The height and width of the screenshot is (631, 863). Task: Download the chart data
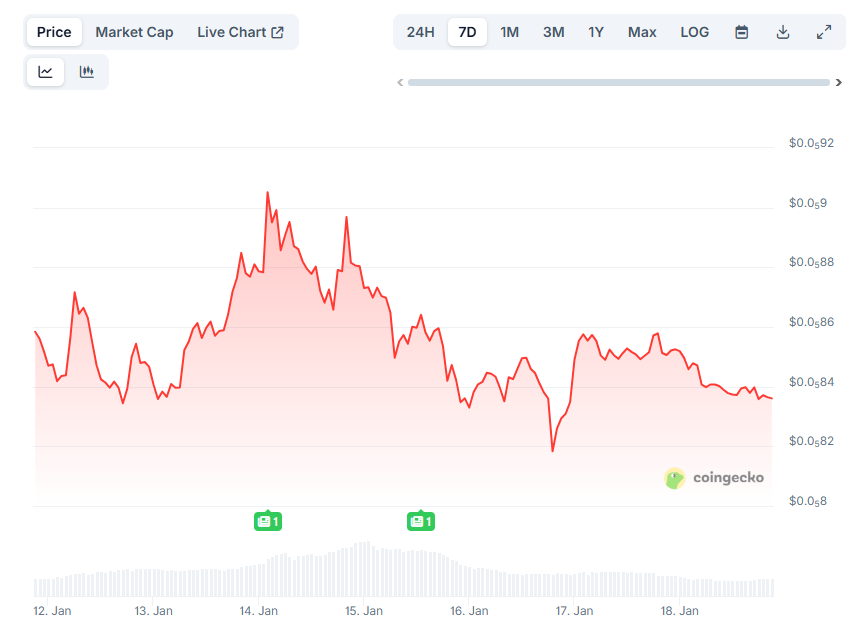click(x=782, y=31)
